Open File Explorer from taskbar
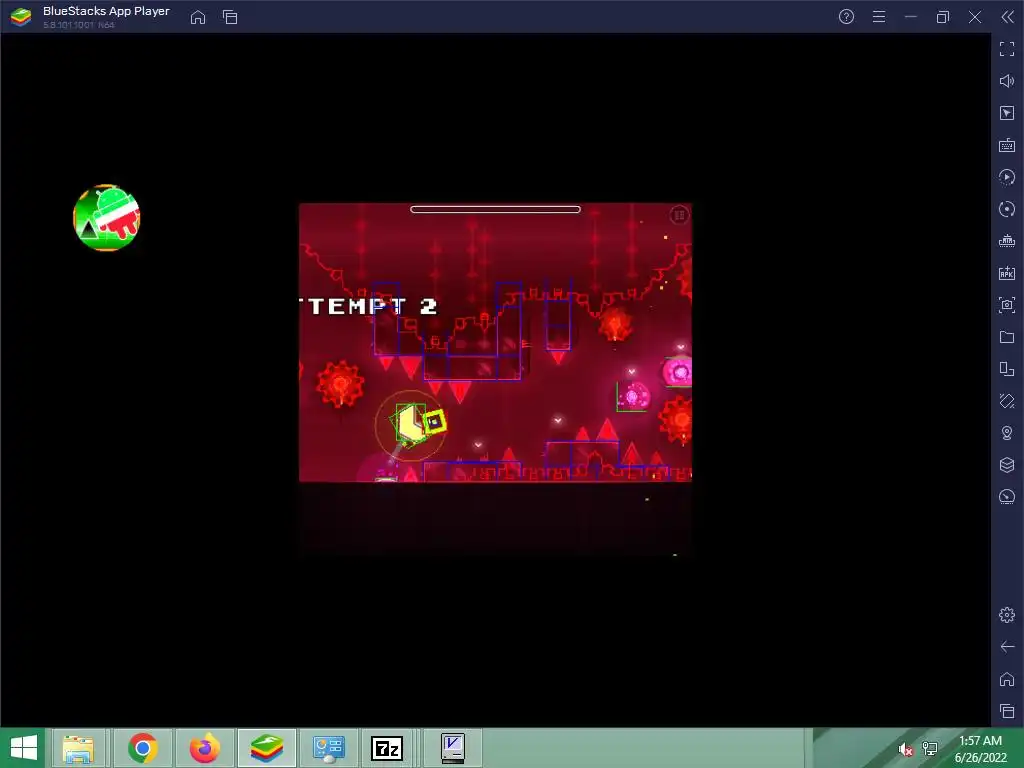The width and height of the screenshot is (1024, 768). tap(78, 748)
